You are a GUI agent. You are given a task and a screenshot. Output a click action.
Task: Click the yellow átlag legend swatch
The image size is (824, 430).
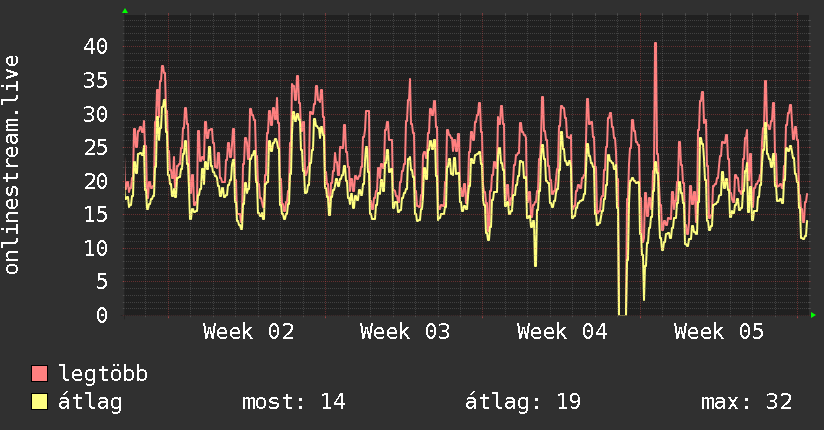[x=39, y=402]
